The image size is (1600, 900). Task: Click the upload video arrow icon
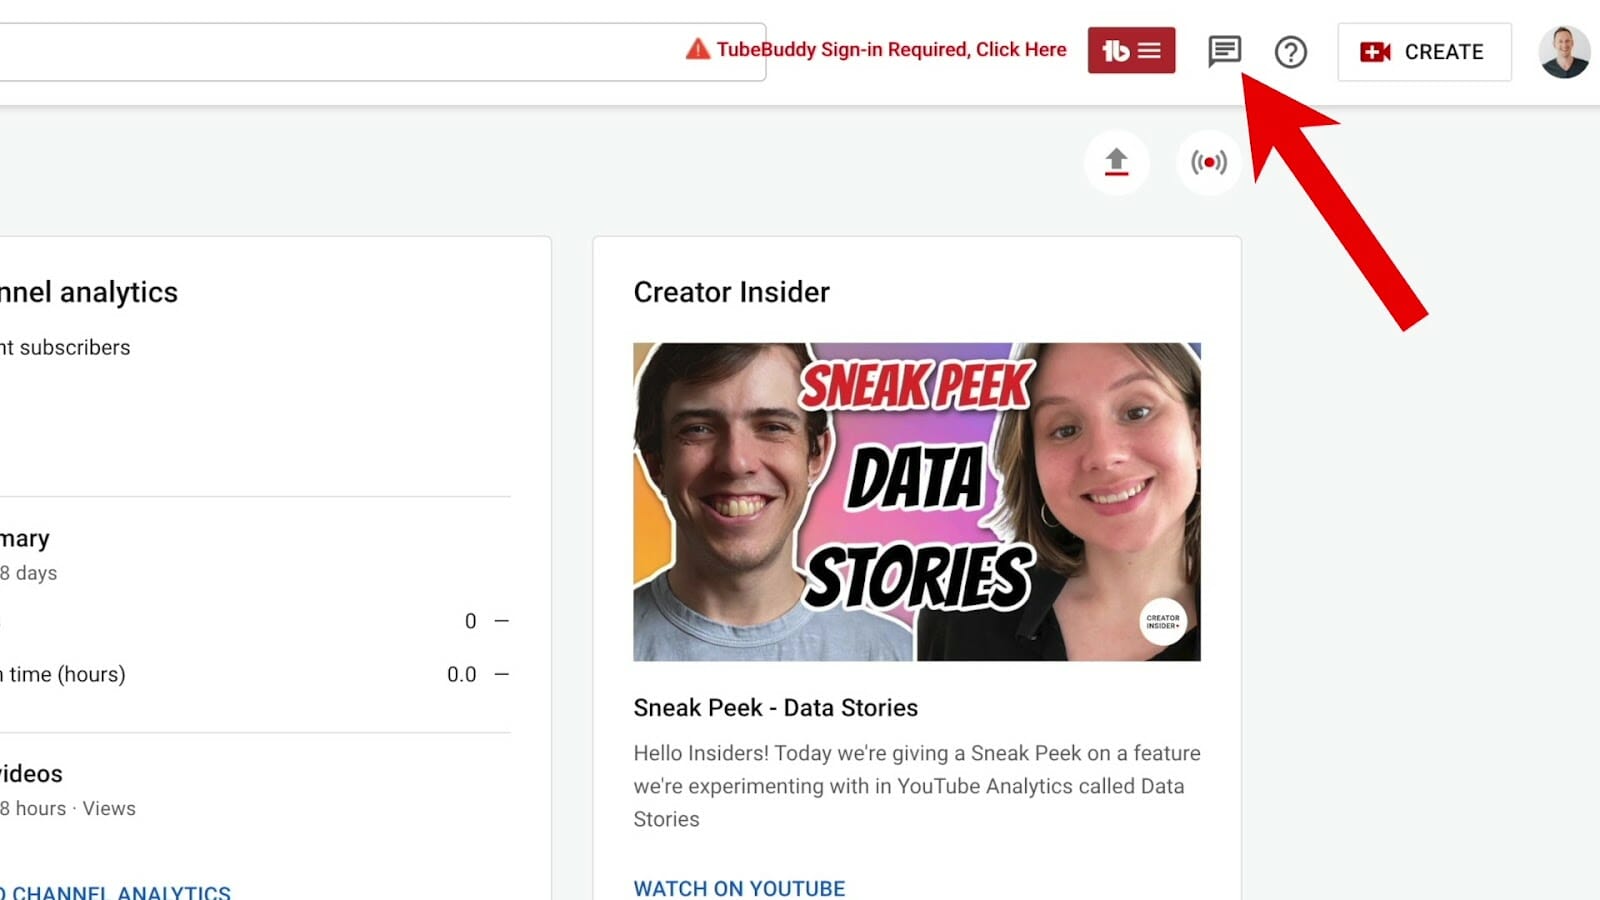[x=1116, y=162]
